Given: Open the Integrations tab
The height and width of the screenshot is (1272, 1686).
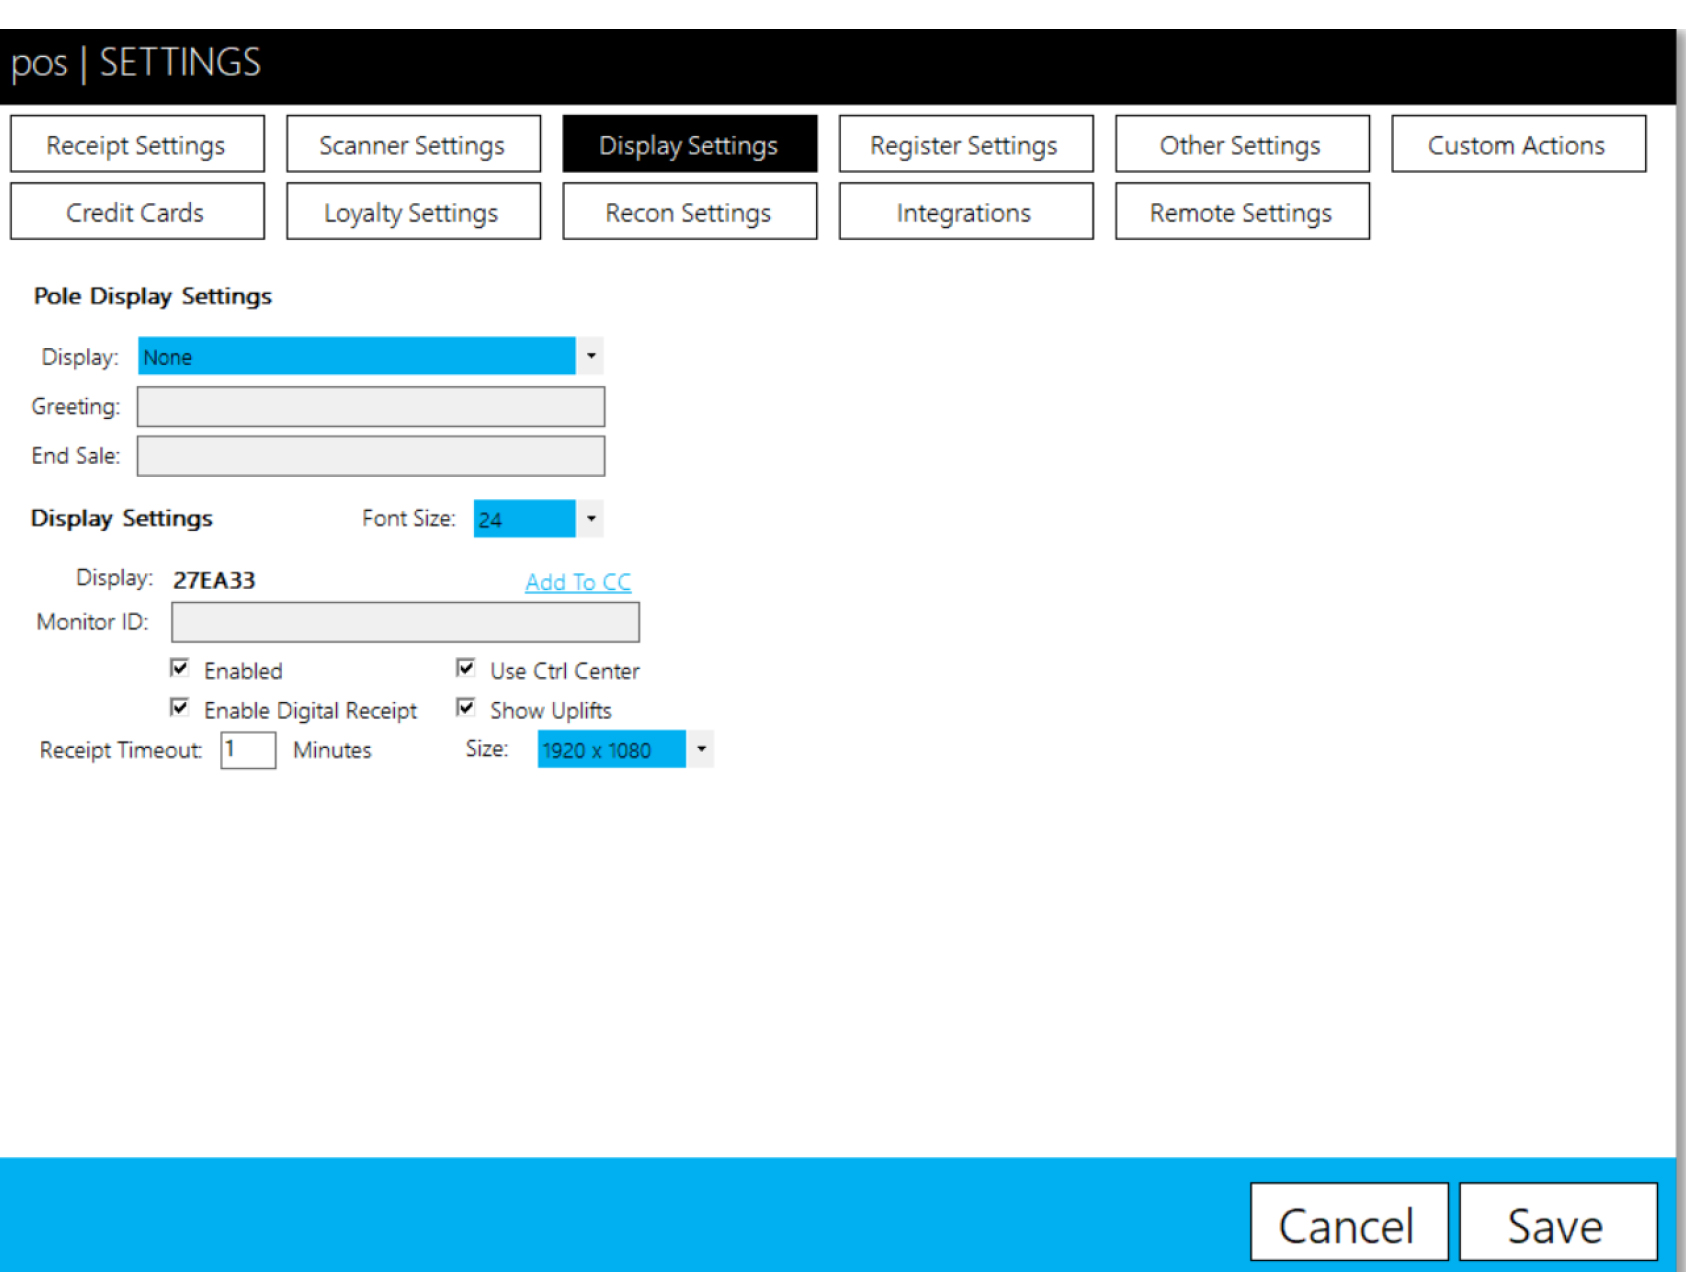Looking at the screenshot, I should [965, 211].
